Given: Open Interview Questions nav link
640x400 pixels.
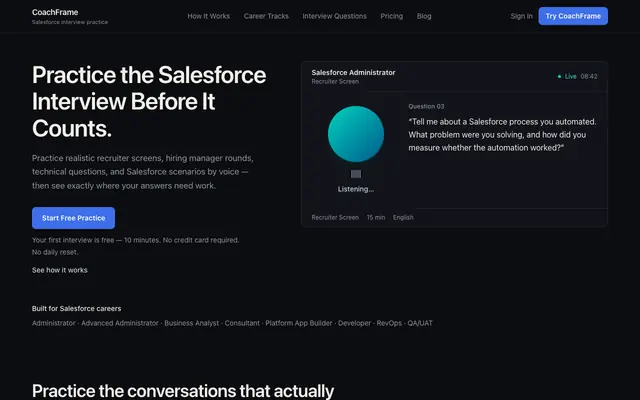Looking at the screenshot, I should pyautogui.click(x=334, y=16).
